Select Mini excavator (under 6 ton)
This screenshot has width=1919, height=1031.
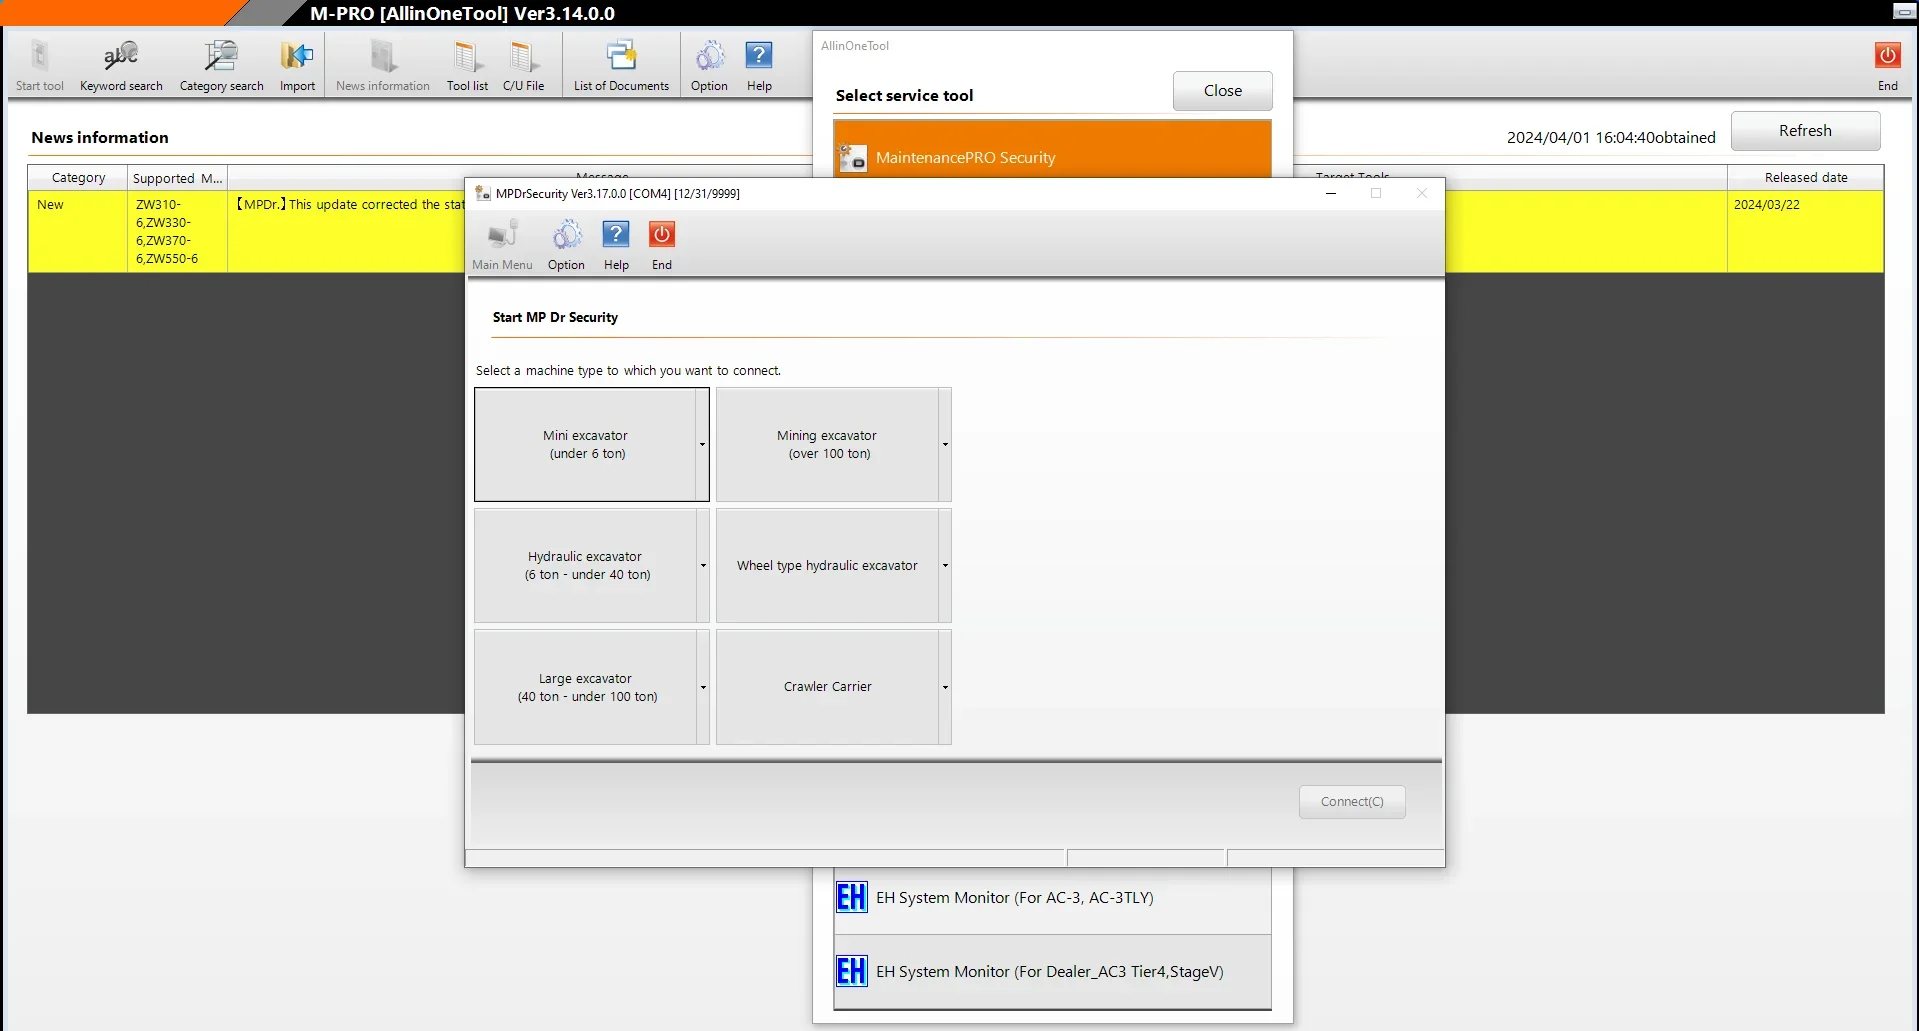point(585,444)
